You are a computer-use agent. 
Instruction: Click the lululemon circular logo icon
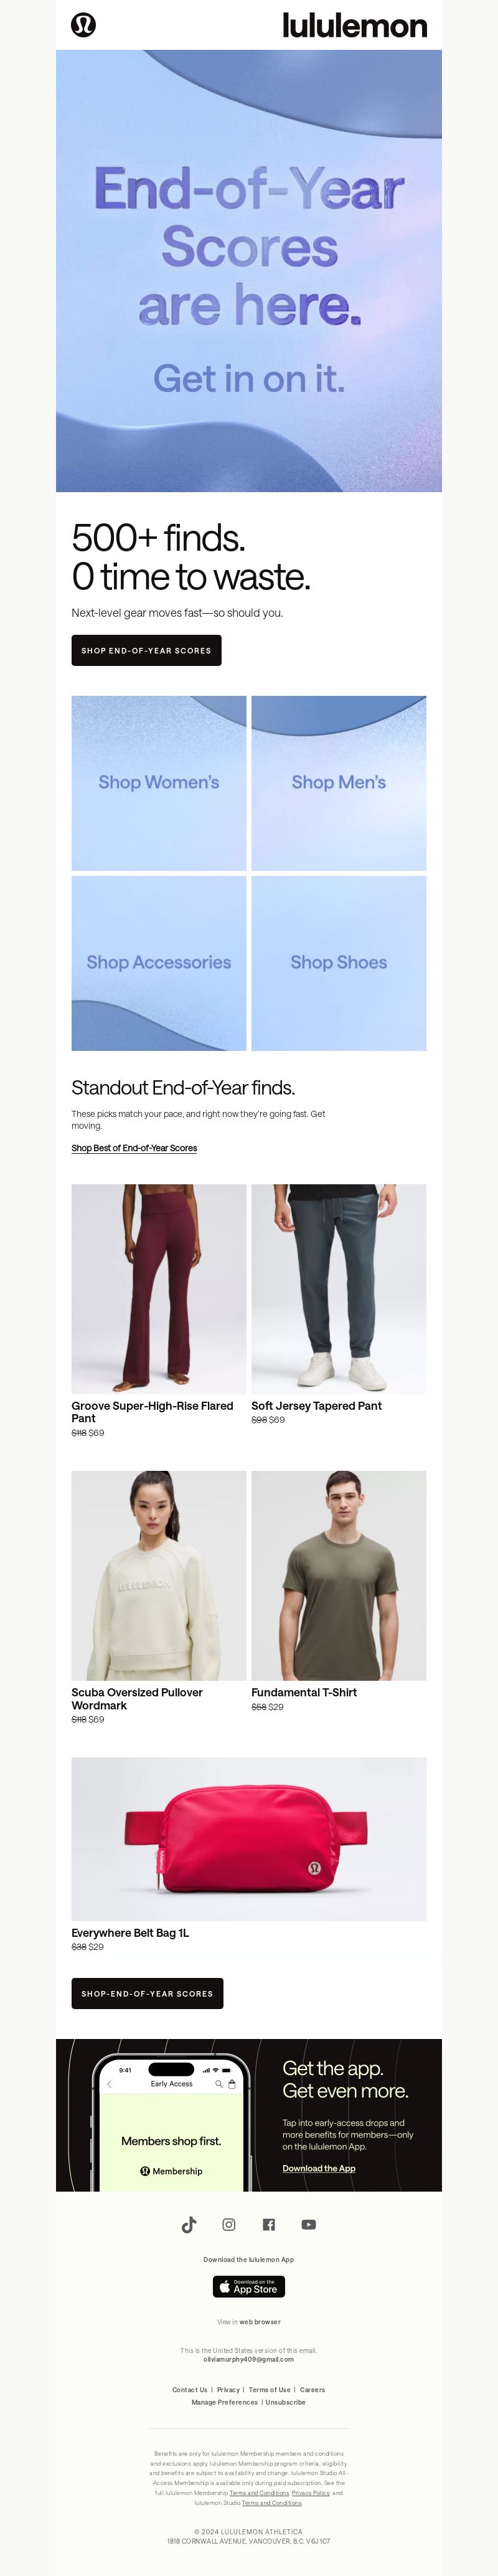[x=84, y=25]
